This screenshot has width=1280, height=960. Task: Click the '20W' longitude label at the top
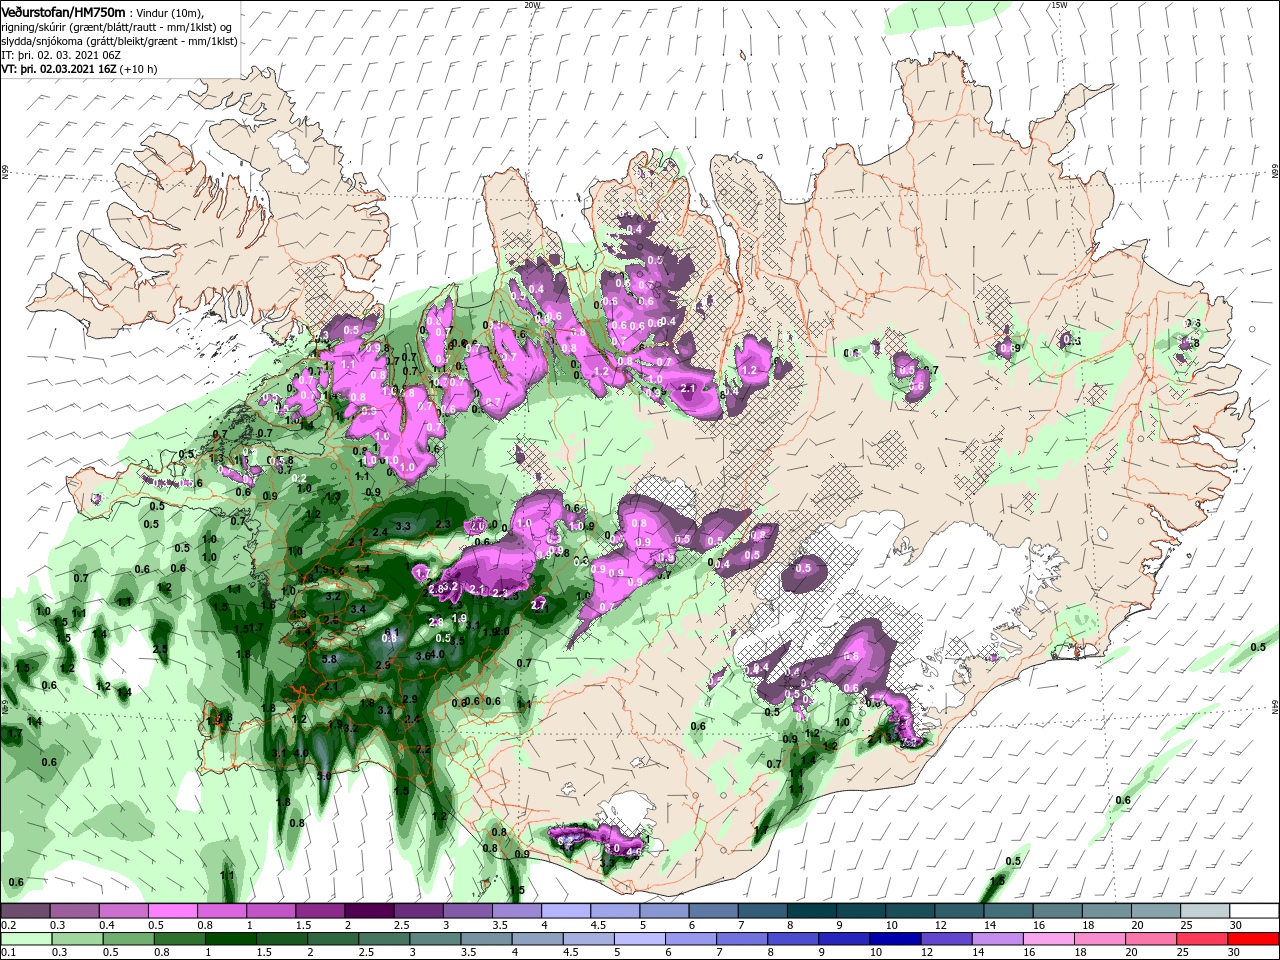[x=531, y=5]
